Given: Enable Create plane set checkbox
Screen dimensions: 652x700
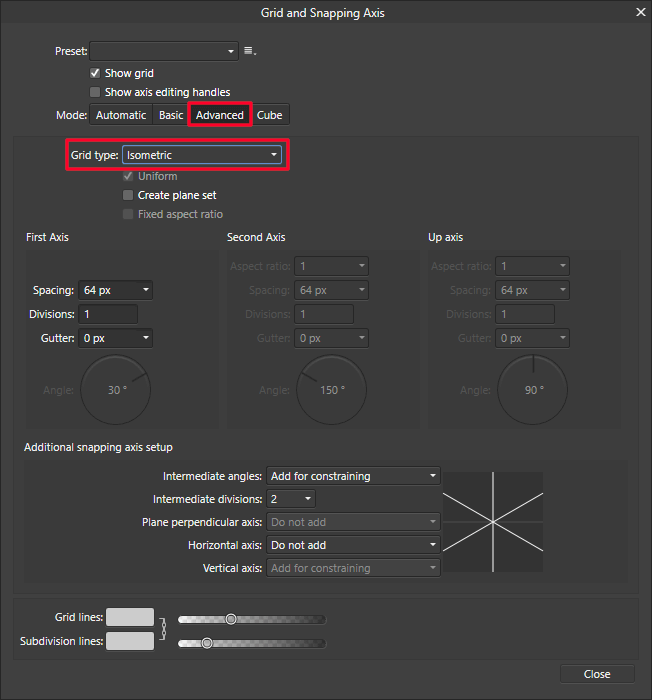Looking at the screenshot, I should click(128, 195).
